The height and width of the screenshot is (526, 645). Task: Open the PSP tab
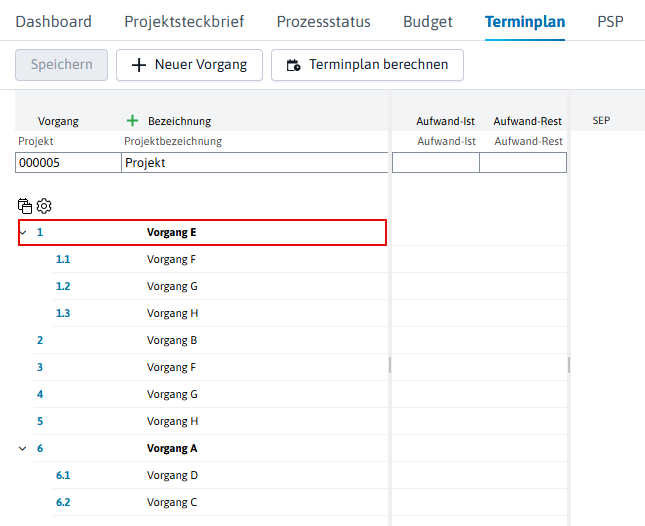click(610, 21)
